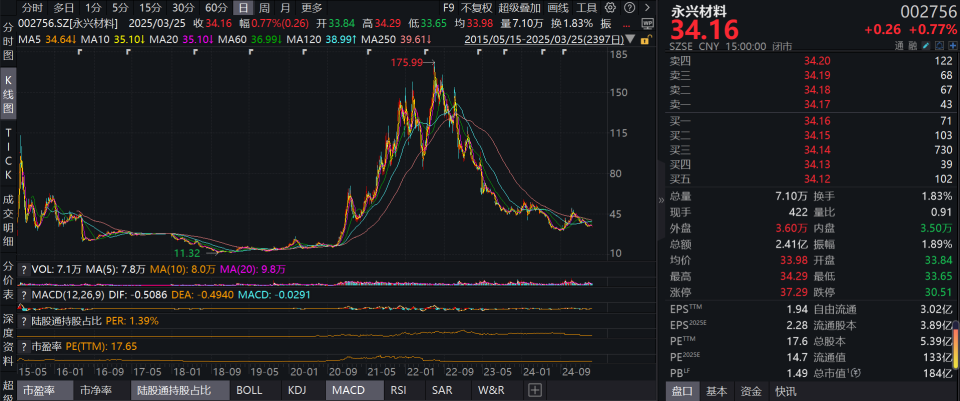Screen dimensions: 960x401
Task: Click the VOL help question mark
Action: coord(24,269)
